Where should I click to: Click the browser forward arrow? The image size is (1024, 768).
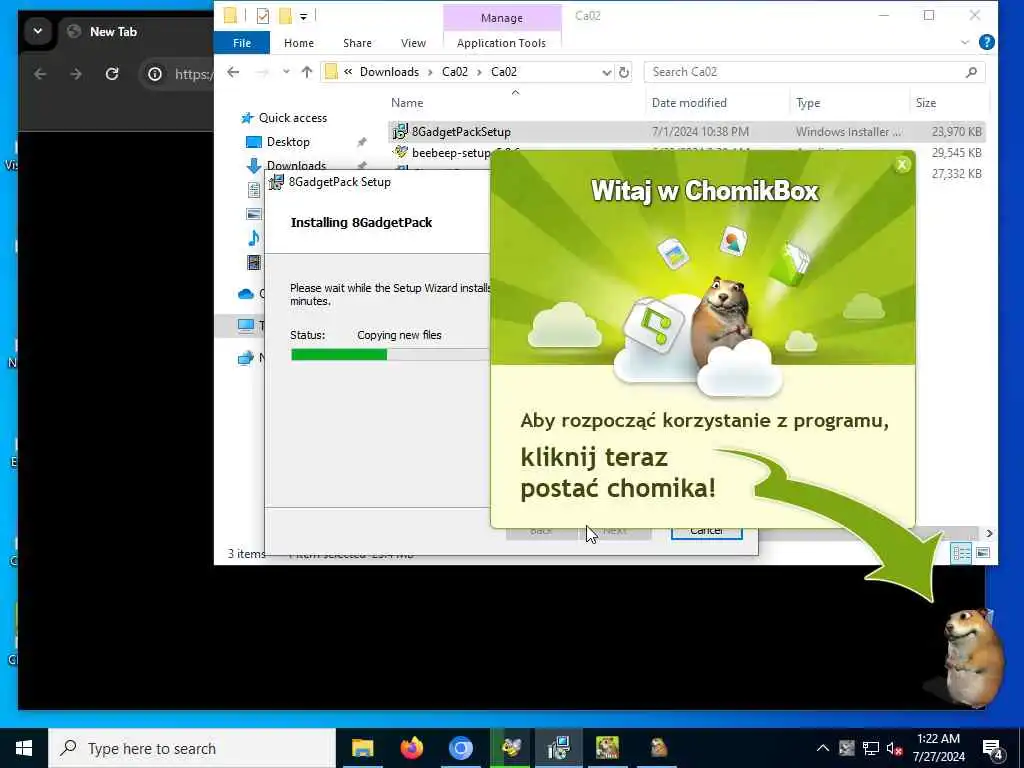click(76, 74)
